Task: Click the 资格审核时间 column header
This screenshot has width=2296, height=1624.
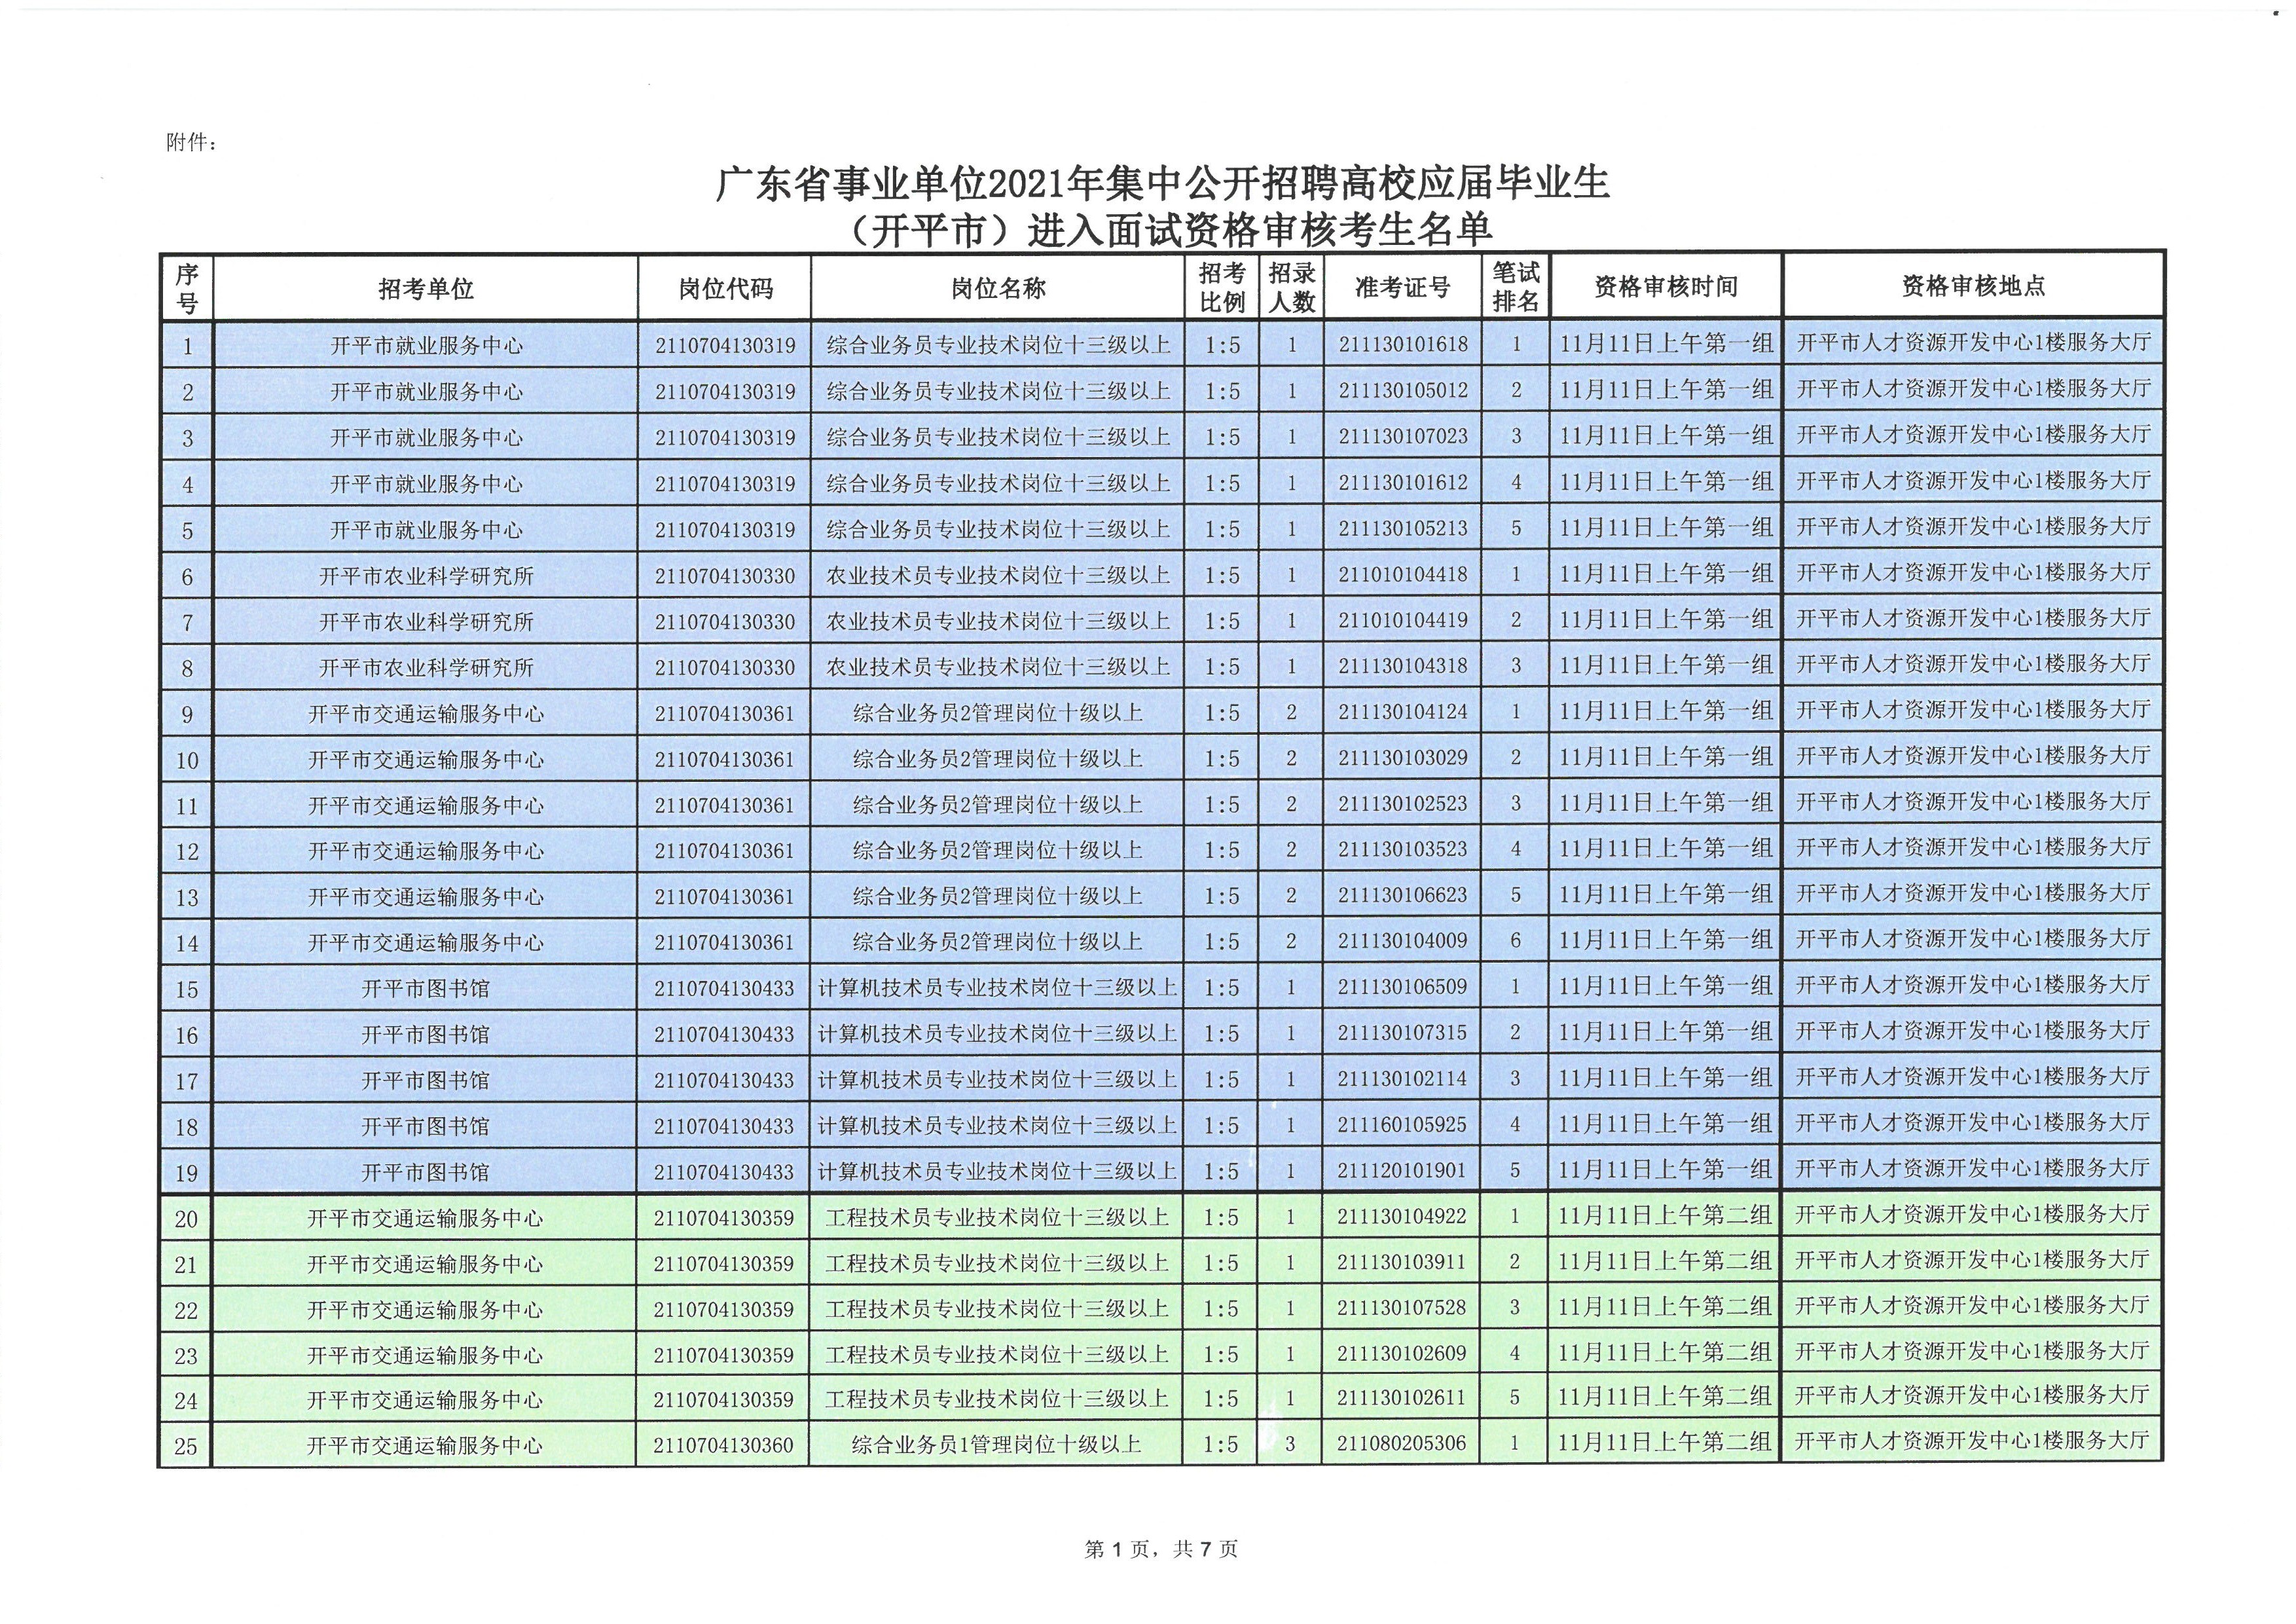Action: click(1665, 287)
